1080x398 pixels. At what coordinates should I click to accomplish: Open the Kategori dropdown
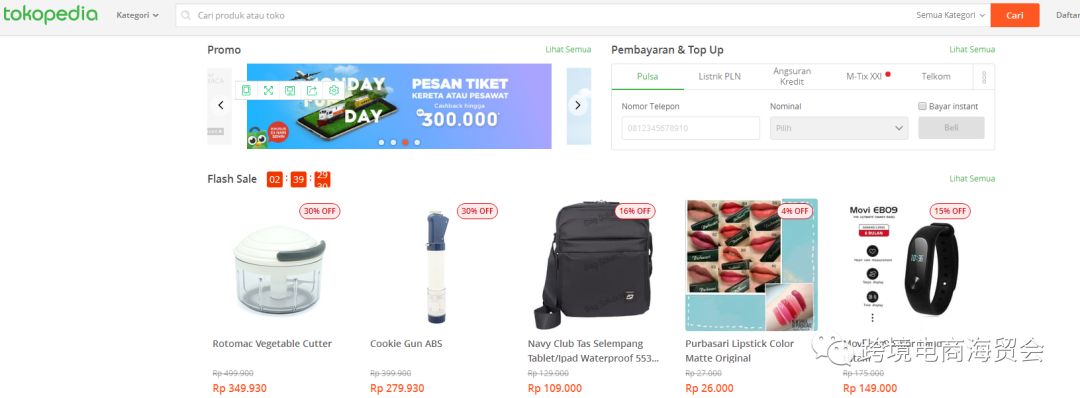(x=137, y=15)
